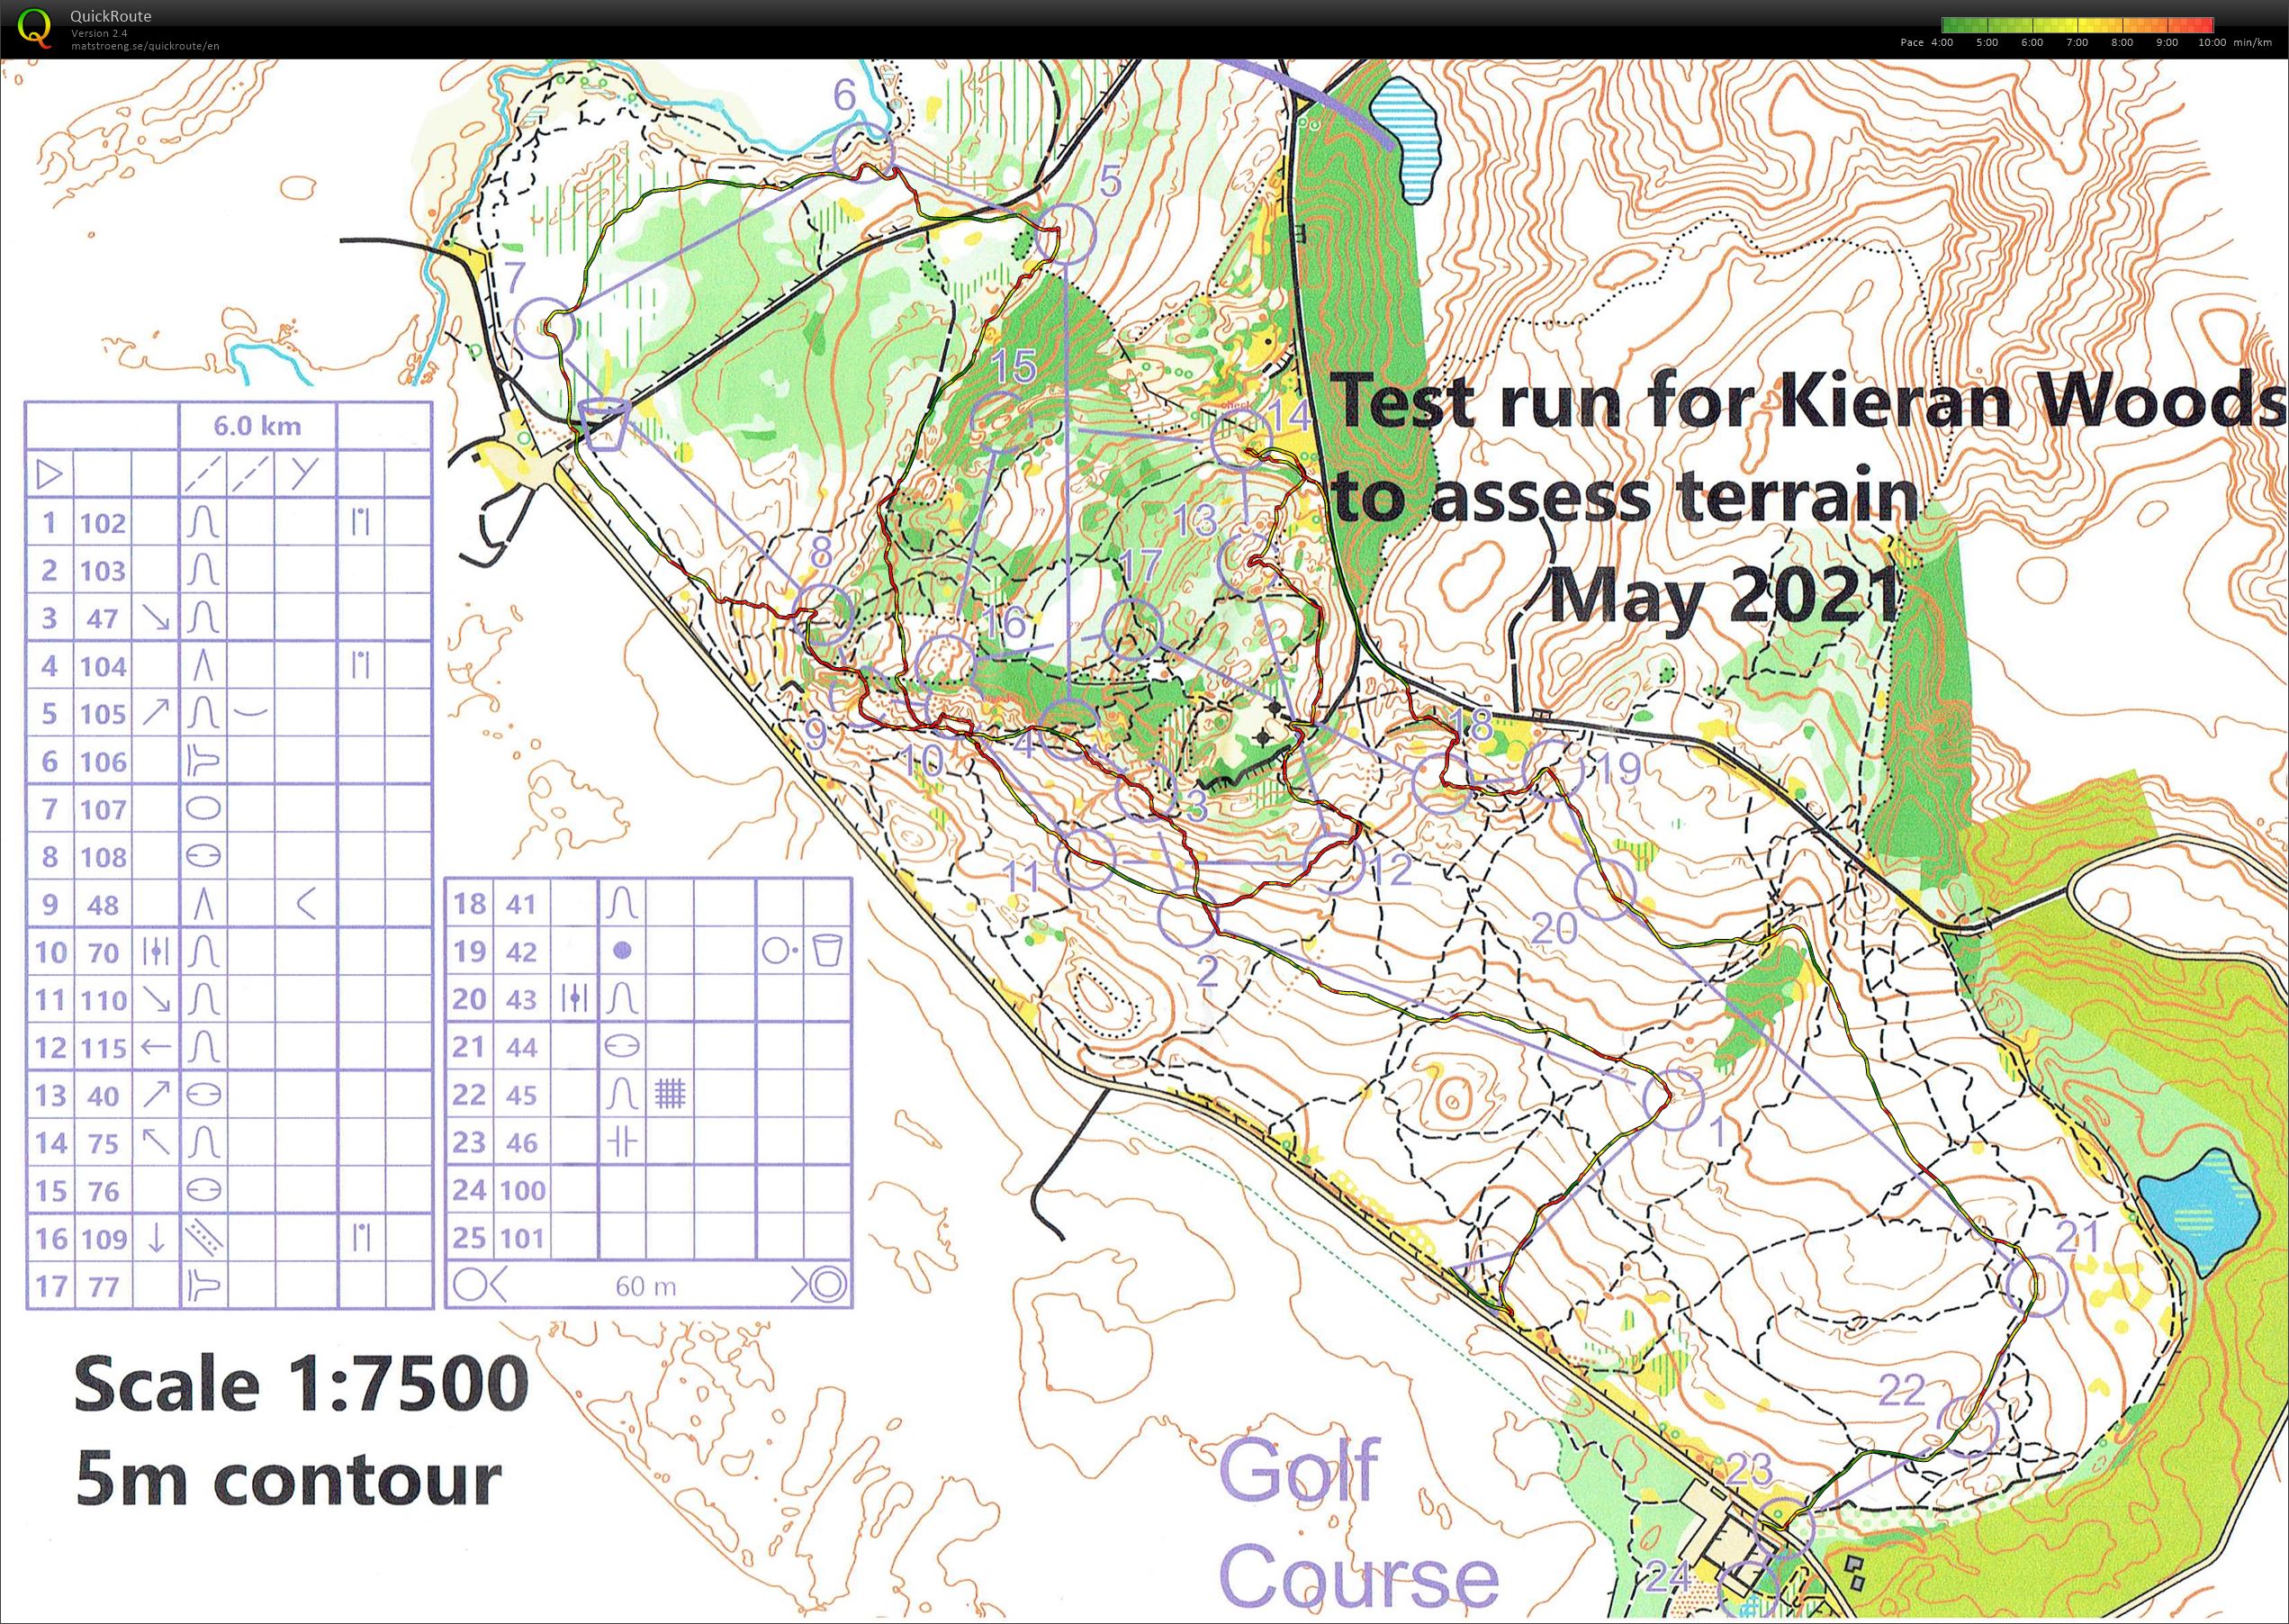Image resolution: width=2289 pixels, height=1624 pixels.
Task: Click control circle 21 on the map
Action: [x=2036, y=1284]
